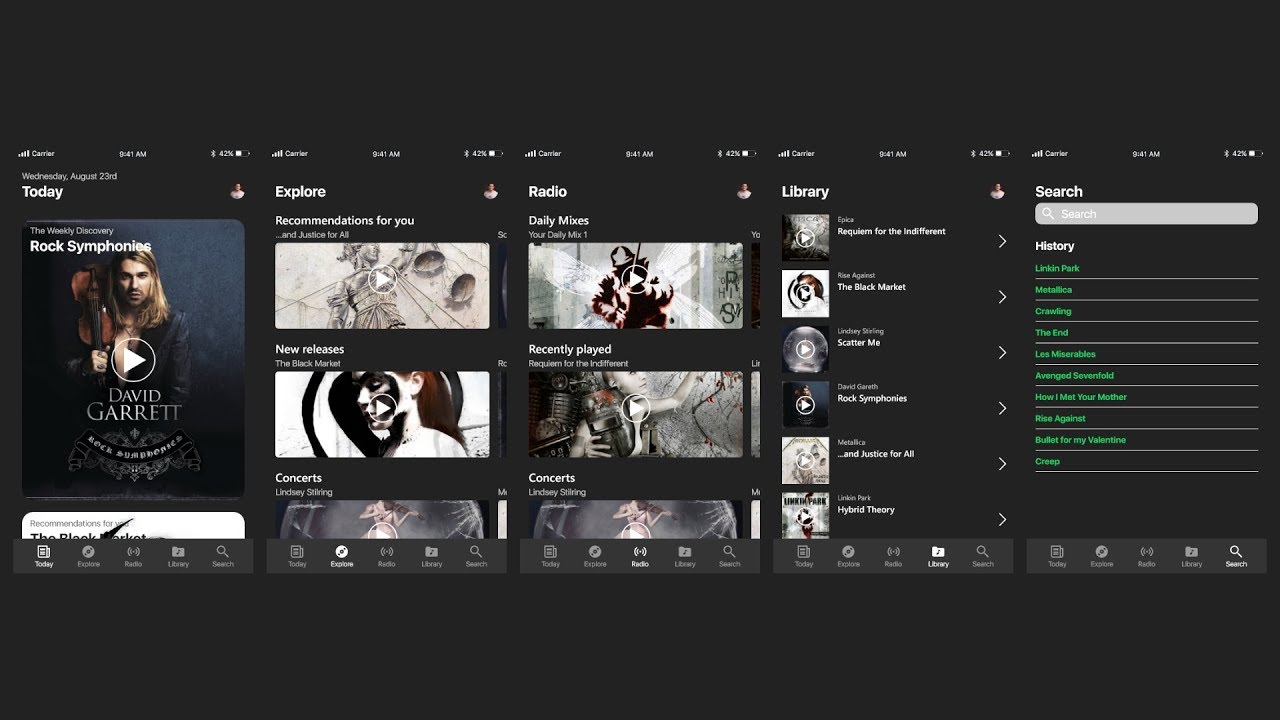
Task: Play Your Daily Mix 1 on the Radio screen
Action: tap(636, 279)
